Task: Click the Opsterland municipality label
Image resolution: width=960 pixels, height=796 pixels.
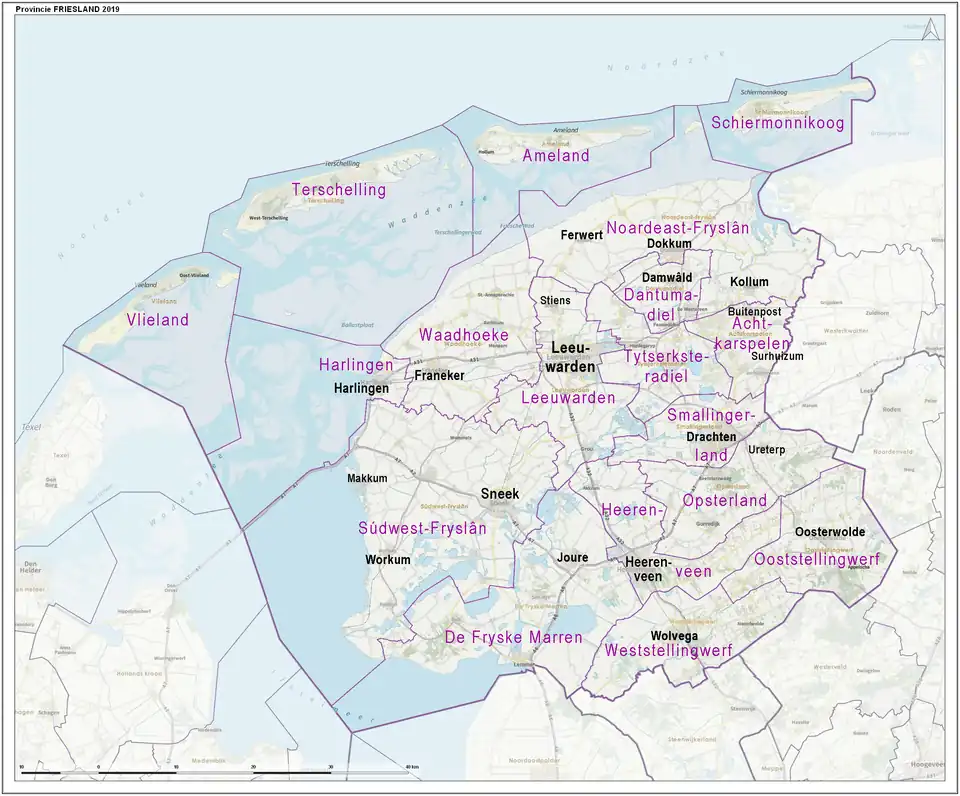Action: pyautogui.click(x=724, y=500)
